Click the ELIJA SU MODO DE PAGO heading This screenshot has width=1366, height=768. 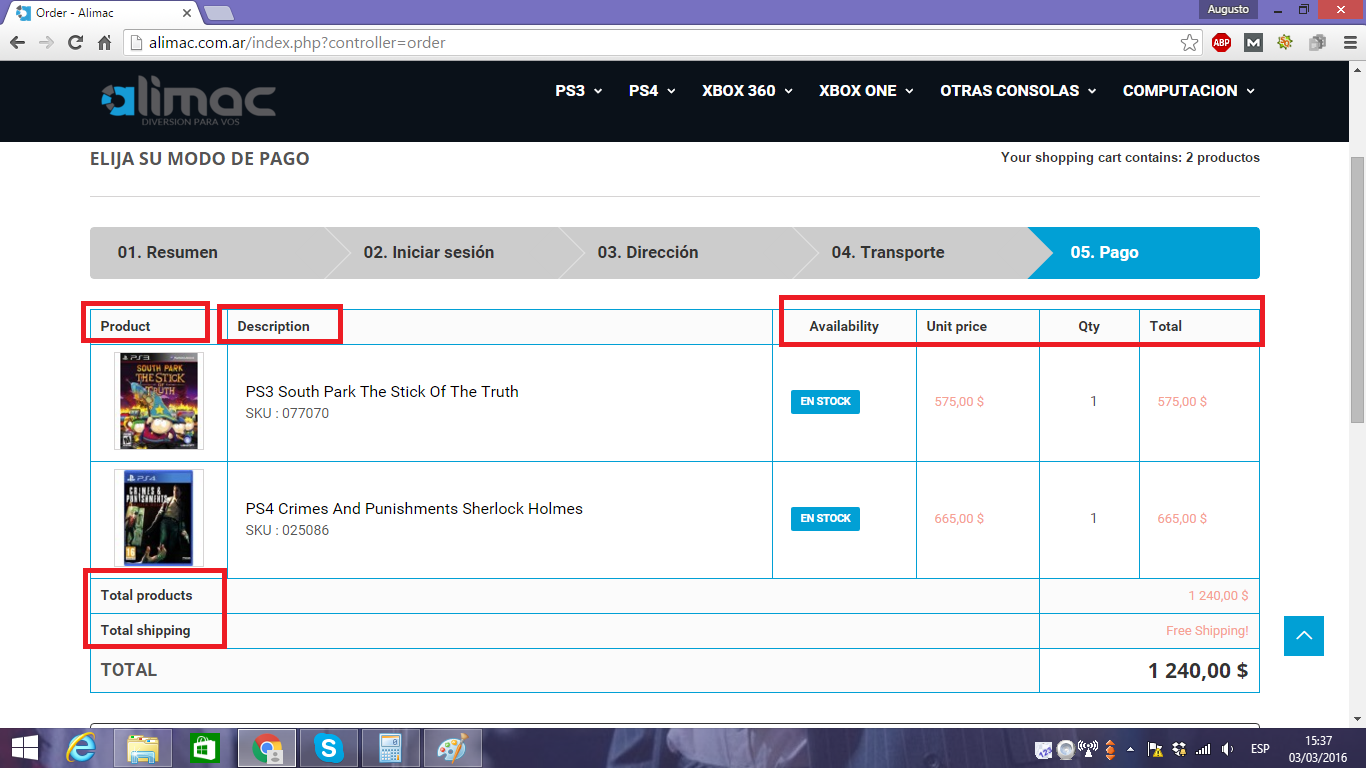click(200, 158)
